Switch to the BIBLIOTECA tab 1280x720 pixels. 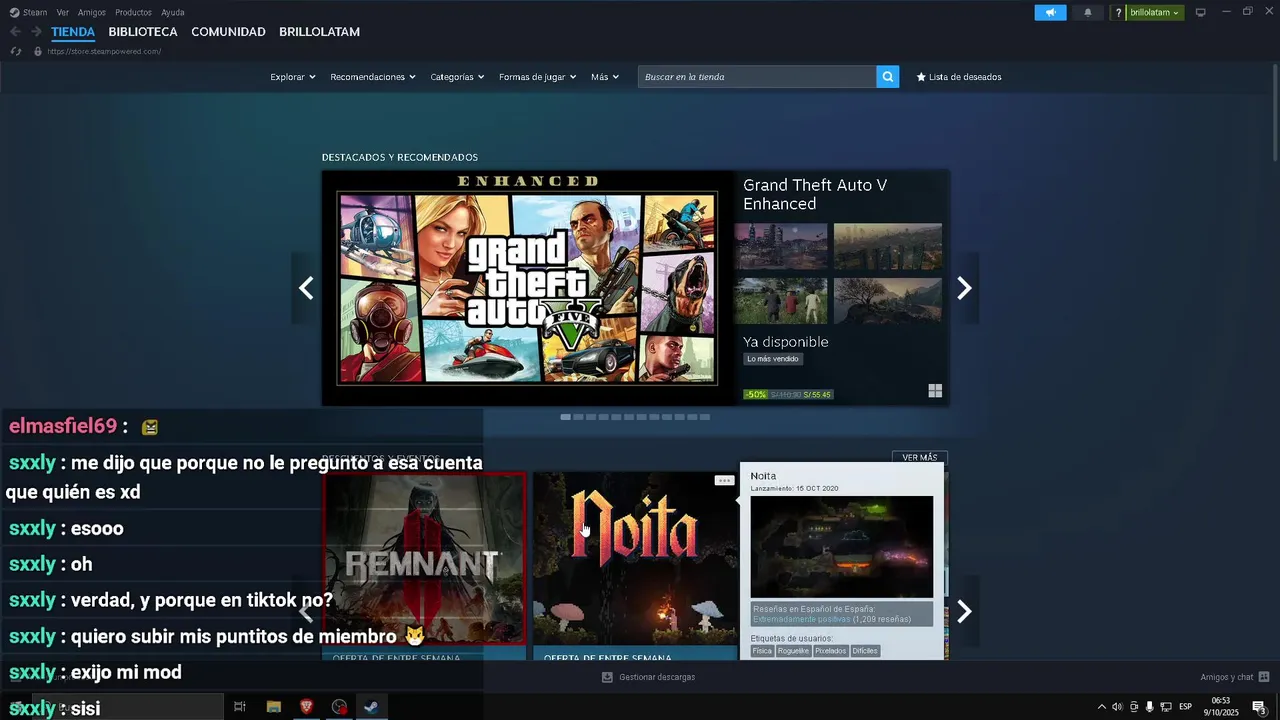pos(143,32)
